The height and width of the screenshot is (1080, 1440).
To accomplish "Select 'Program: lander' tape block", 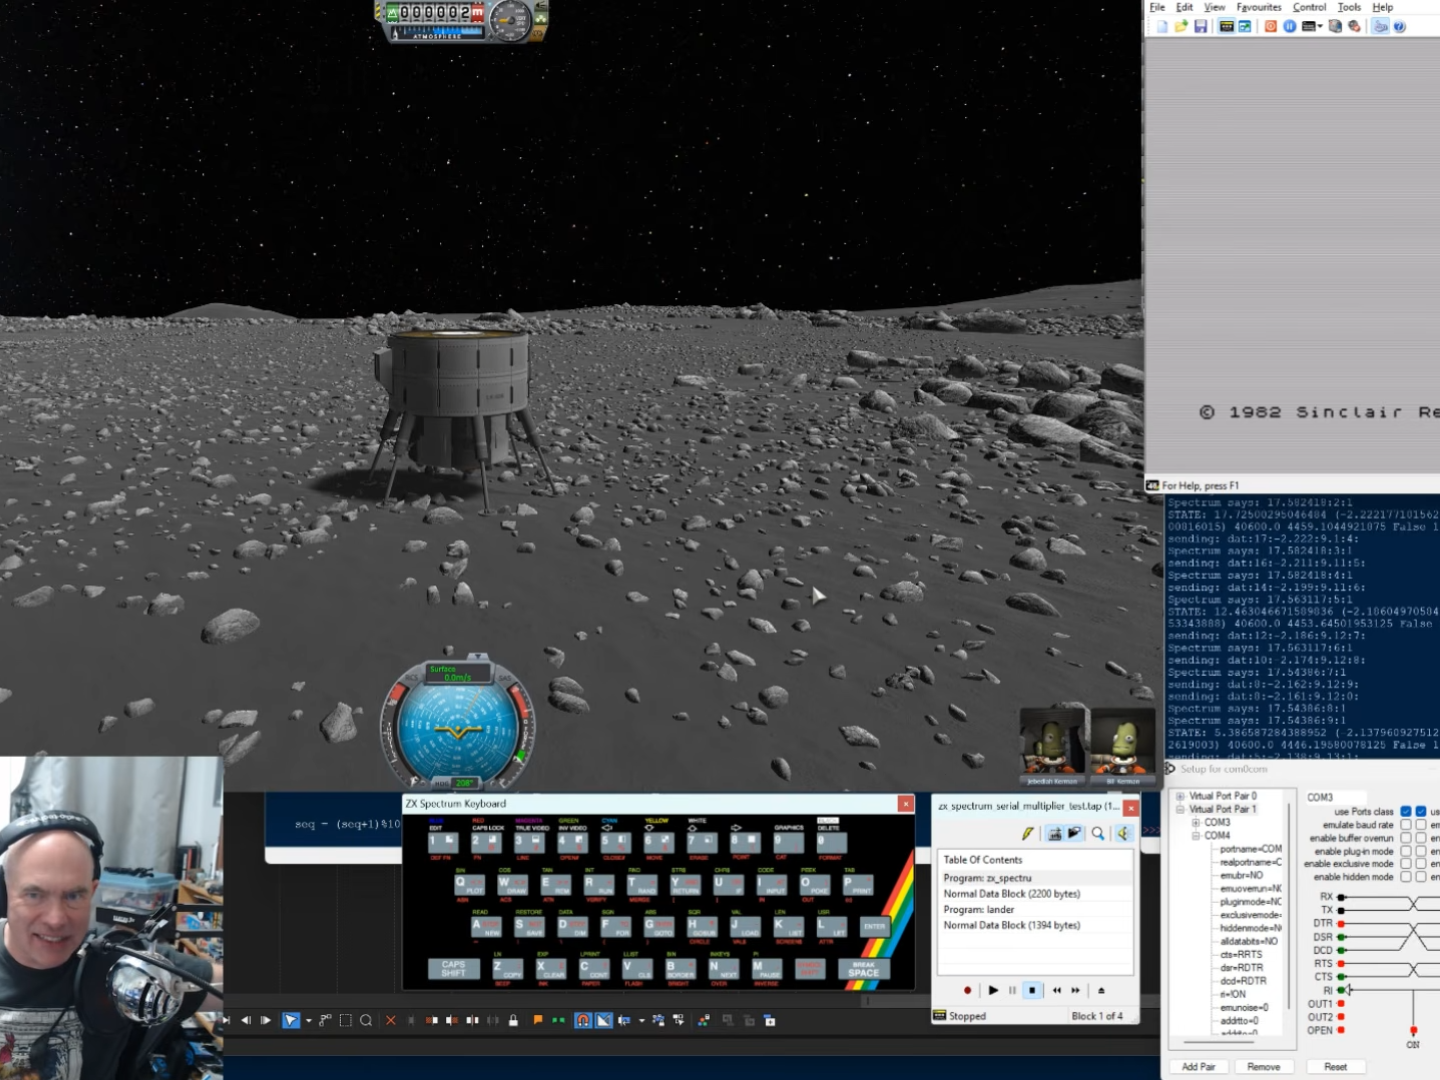I will [1035, 910].
